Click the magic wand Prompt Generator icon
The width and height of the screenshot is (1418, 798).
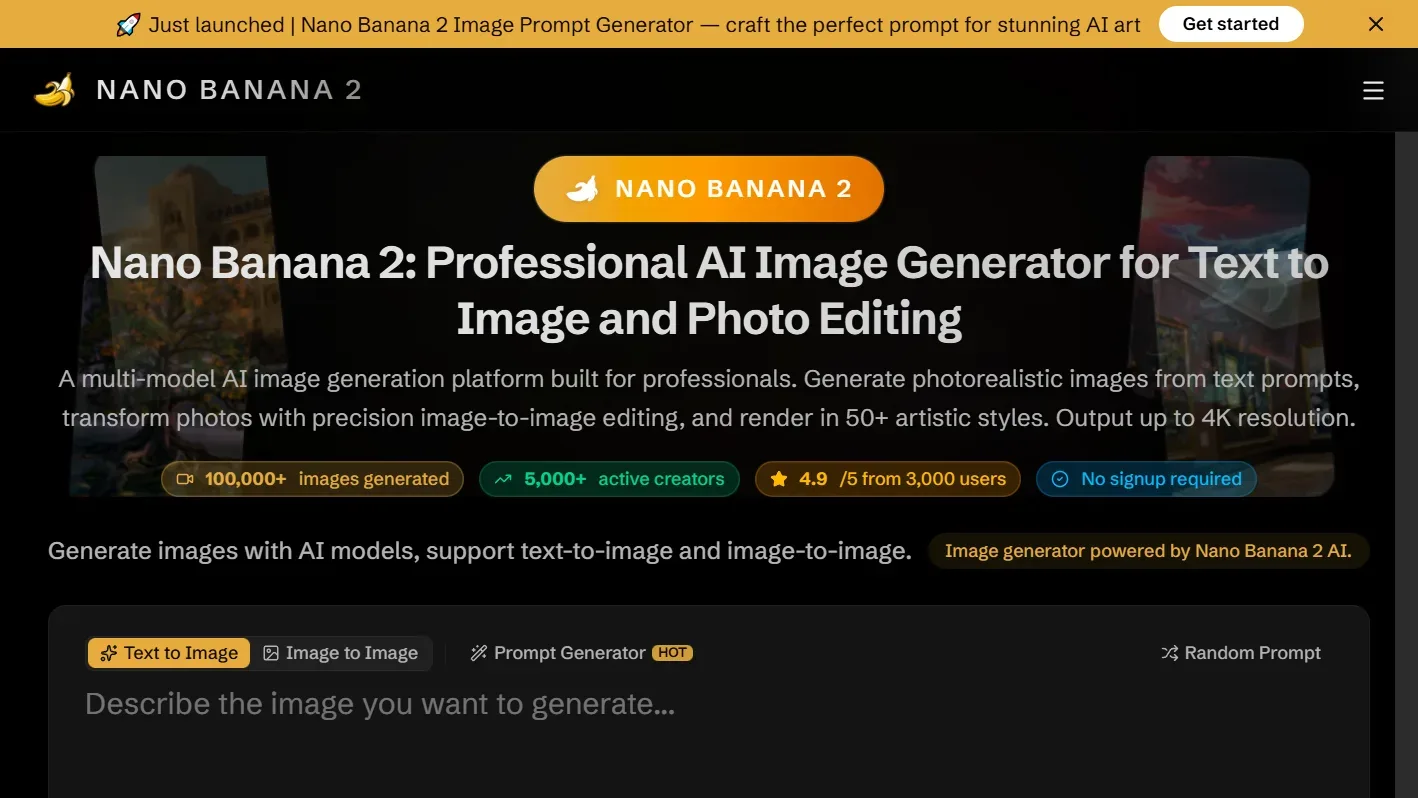(x=478, y=653)
